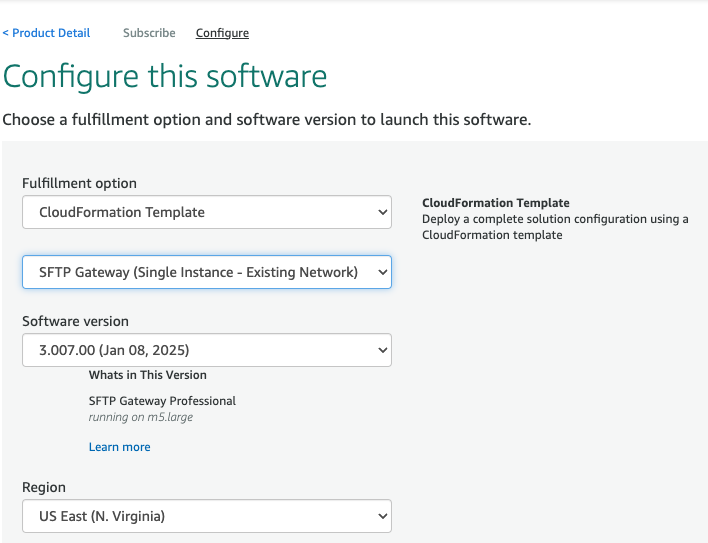Click the 'Fulfillment option' label
The image size is (708, 543).
pos(79,183)
